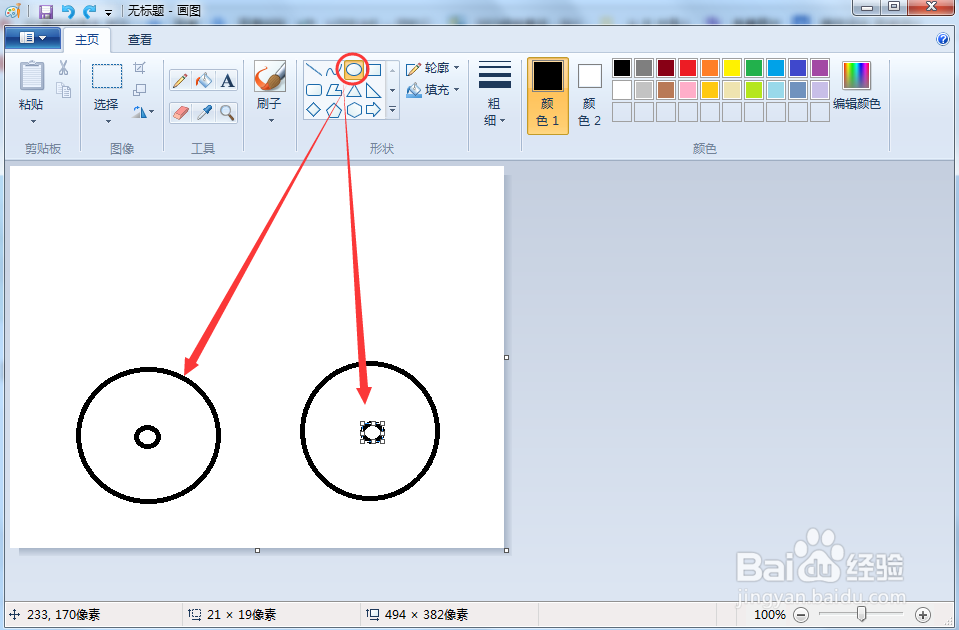The height and width of the screenshot is (630, 959).
Task: Select the red color swatch
Action: pyautogui.click(x=686, y=67)
